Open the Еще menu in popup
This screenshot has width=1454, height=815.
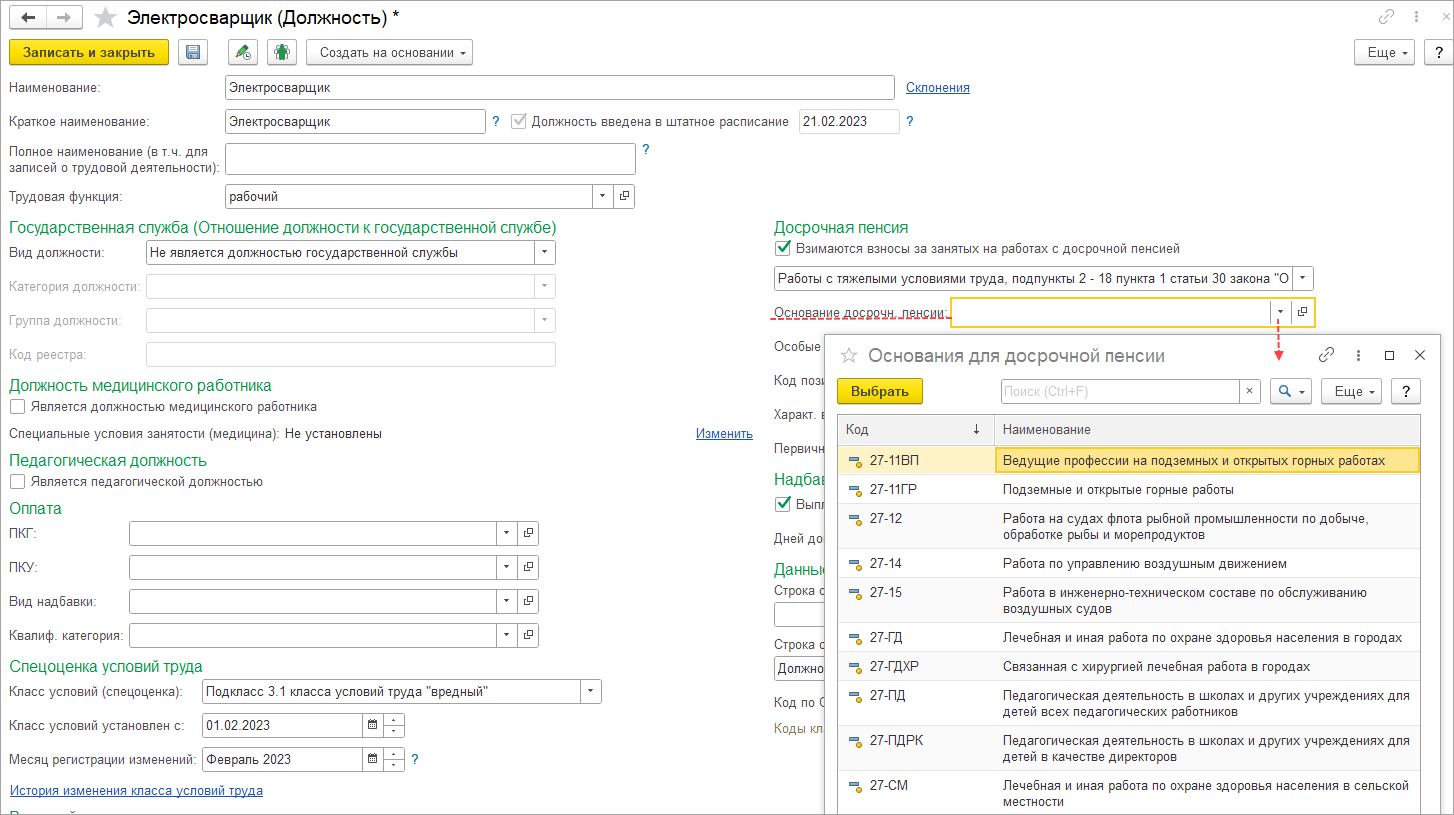[x=1350, y=392]
